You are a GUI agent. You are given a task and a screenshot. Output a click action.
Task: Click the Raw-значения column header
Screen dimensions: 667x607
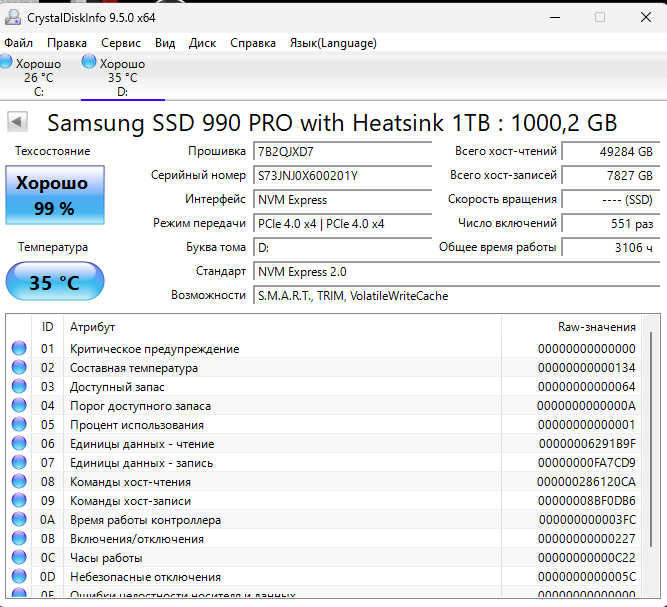(x=596, y=327)
